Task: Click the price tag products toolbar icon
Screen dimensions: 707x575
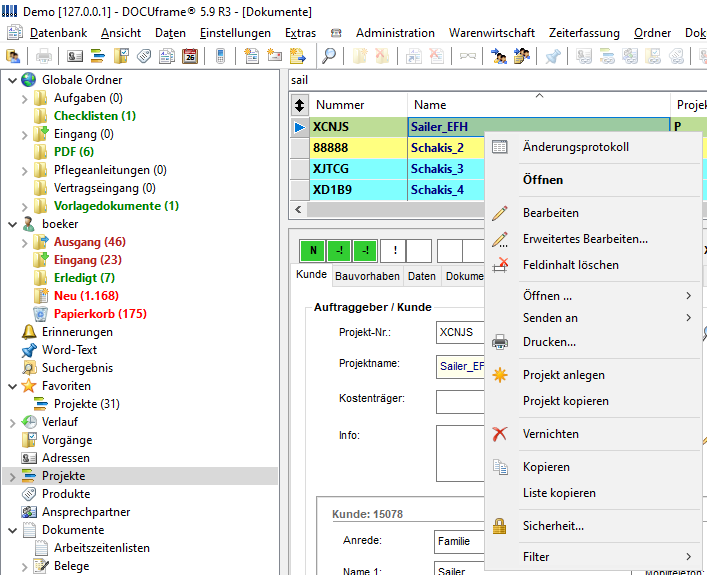Action: 144,56
